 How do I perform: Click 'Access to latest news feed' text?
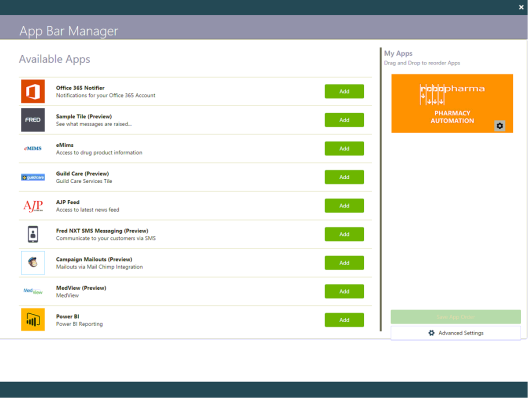coord(88,210)
